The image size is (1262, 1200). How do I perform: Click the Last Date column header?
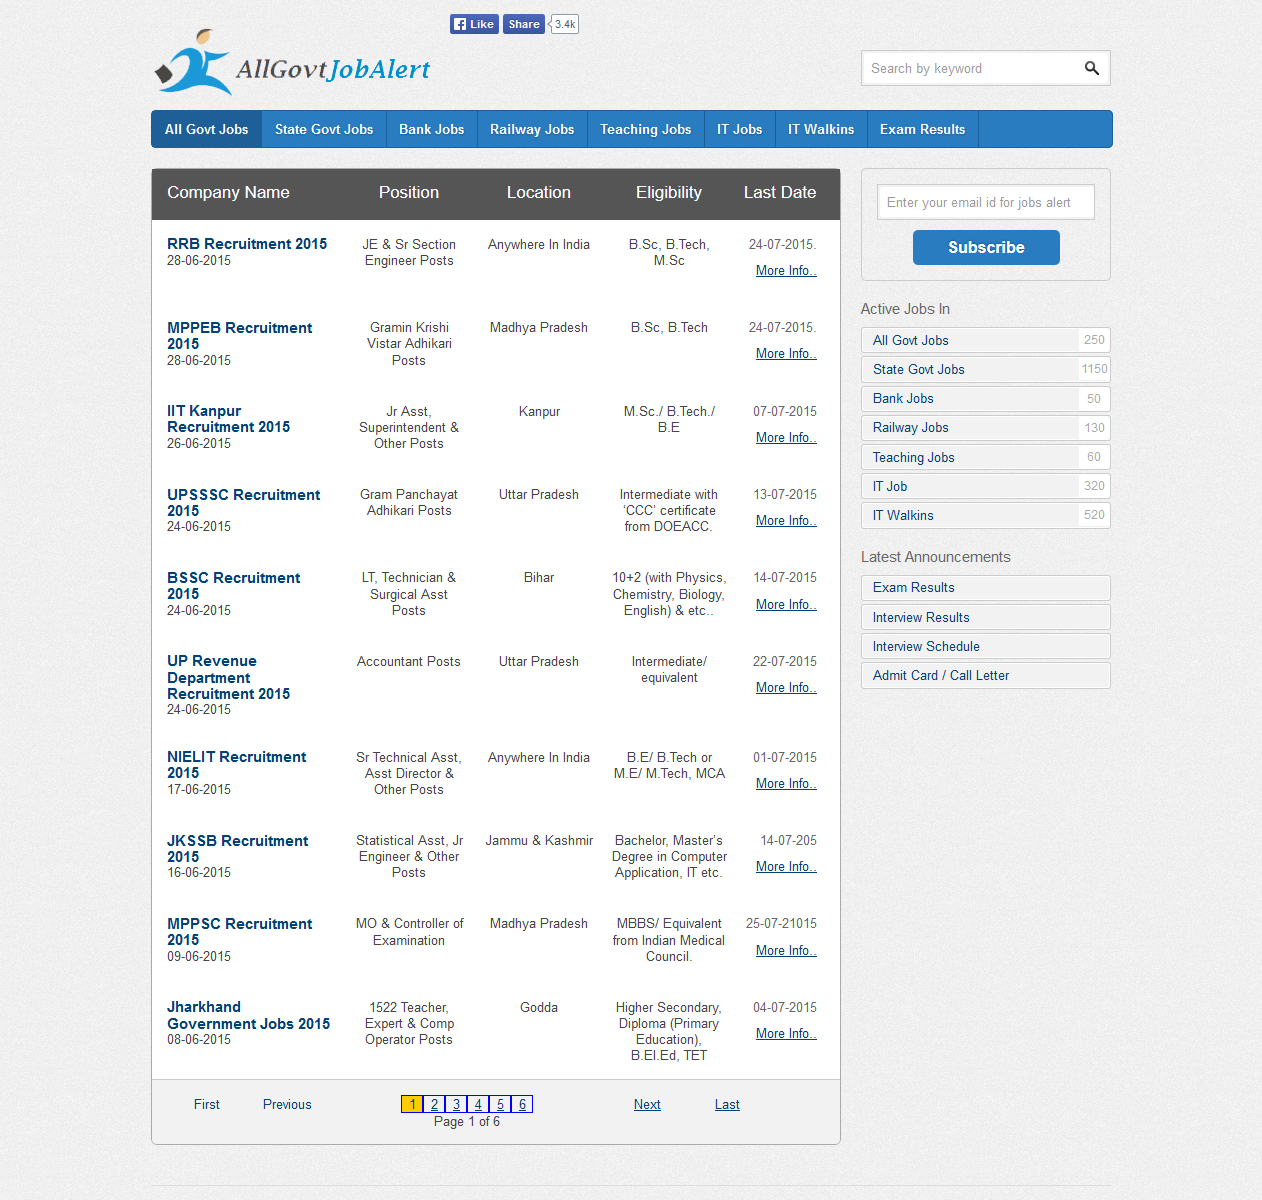780,192
